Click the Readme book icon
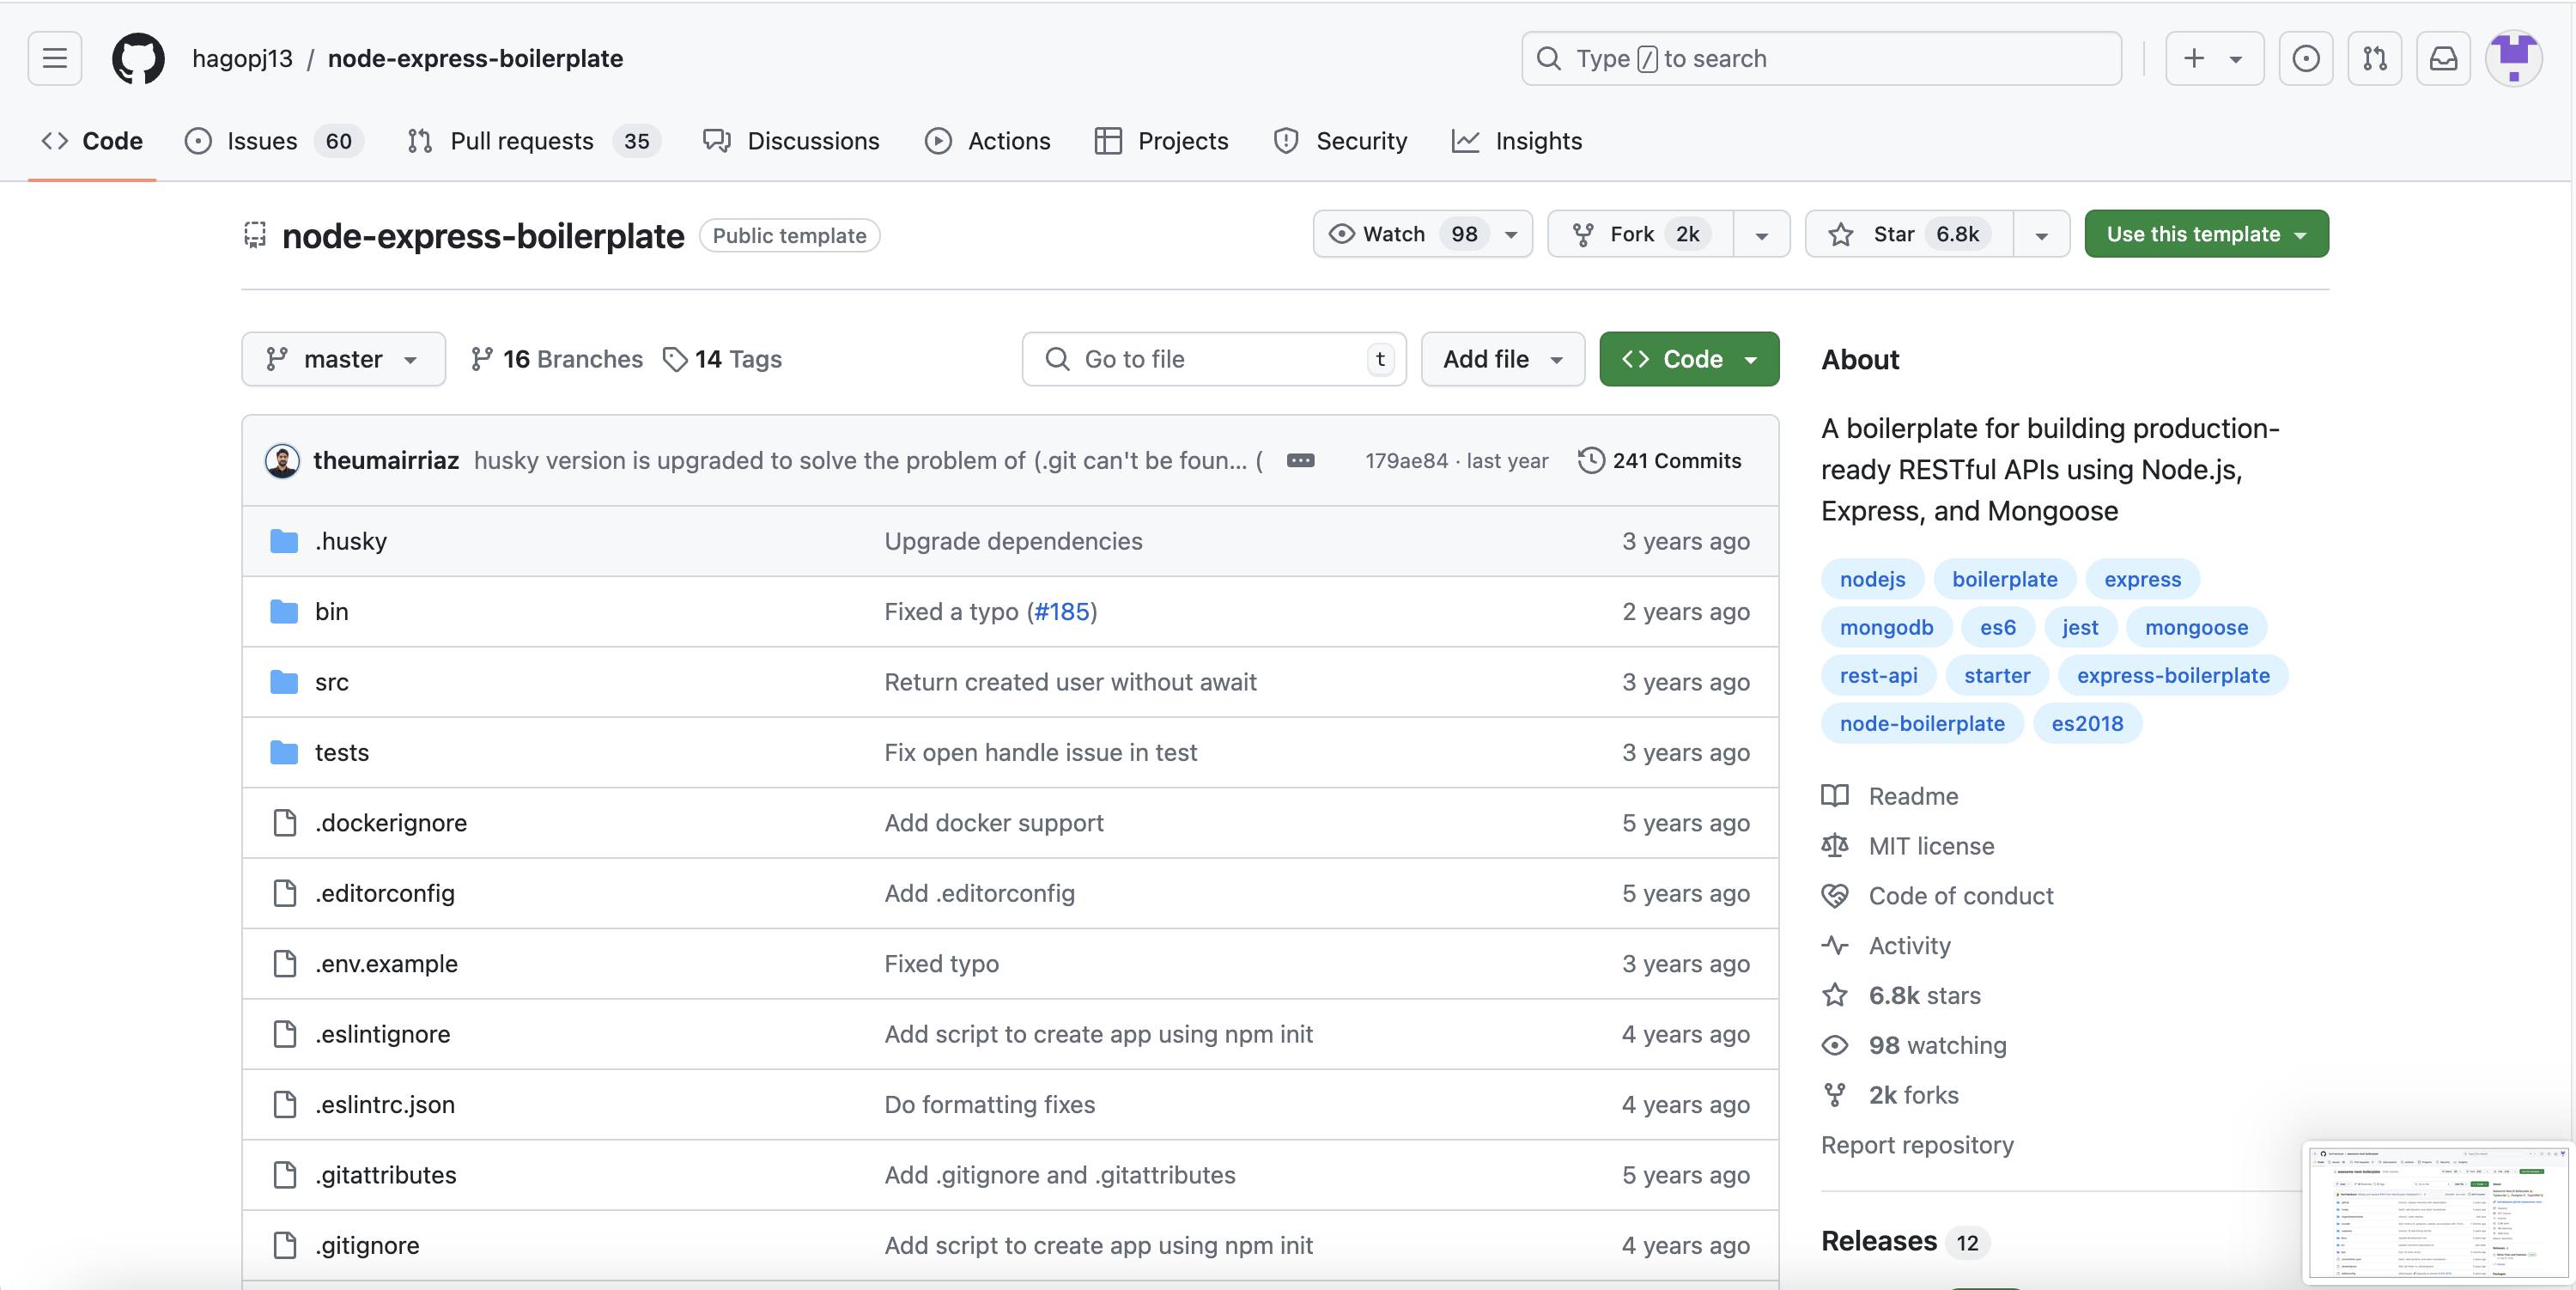The height and width of the screenshot is (1290, 2576). 1835,796
